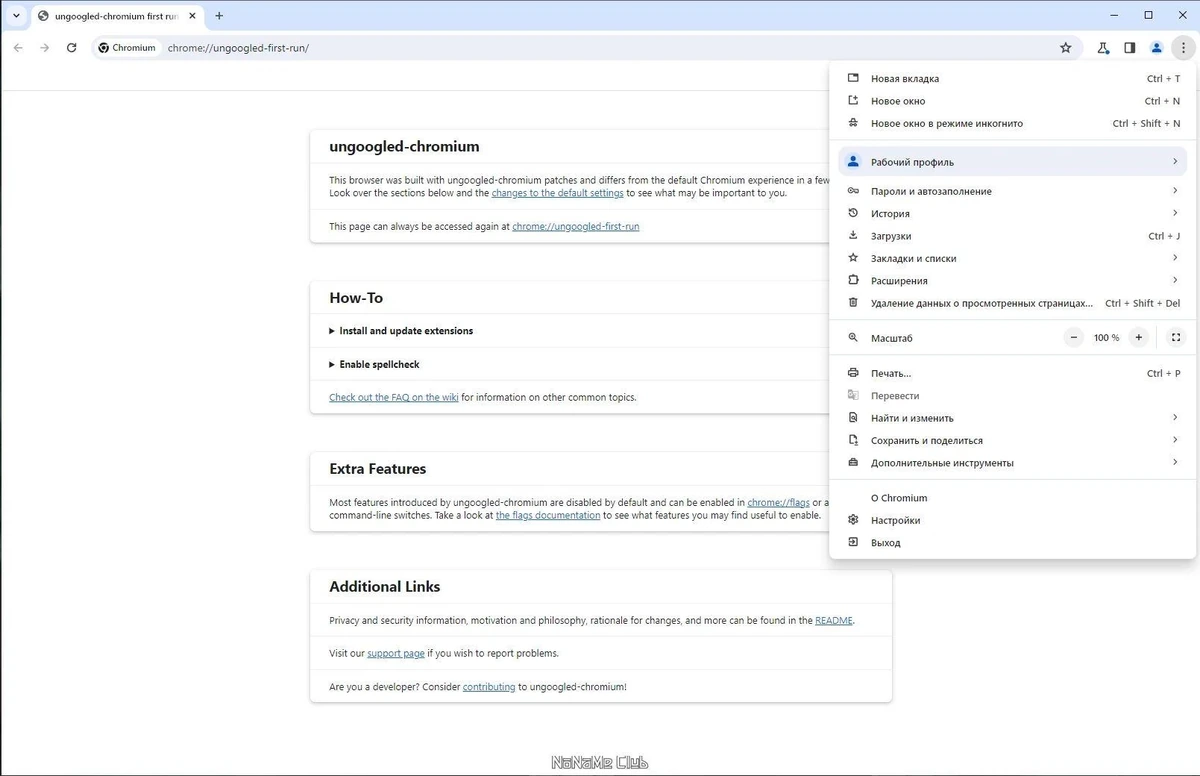Expand Install and update extensions section
Screen dimensions: 1200x776
tap(401, 331)
